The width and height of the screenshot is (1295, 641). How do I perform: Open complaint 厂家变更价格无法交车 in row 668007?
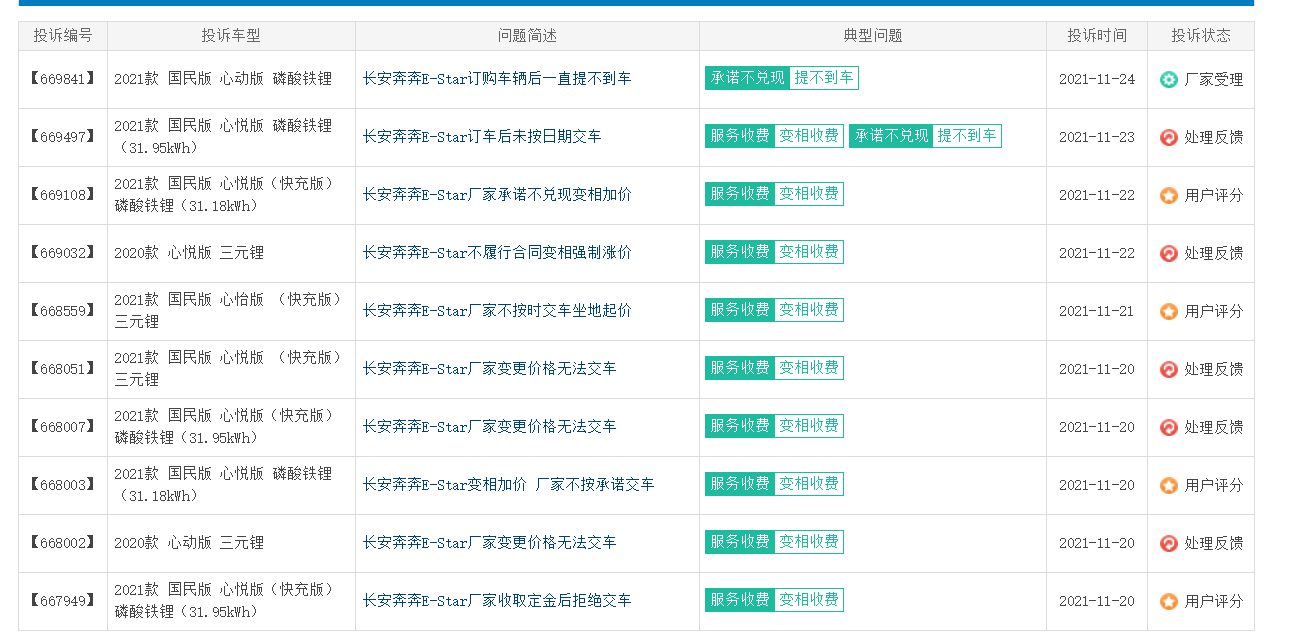[489, 427]
